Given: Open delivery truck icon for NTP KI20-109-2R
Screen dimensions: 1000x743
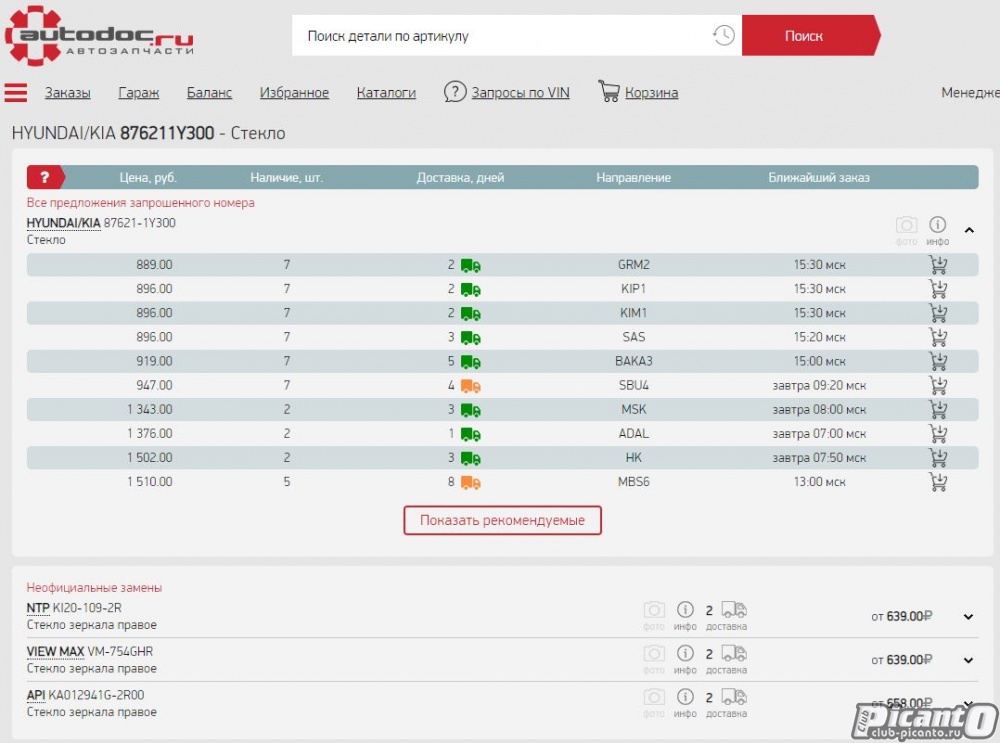Looking at the screenshot, I should pyautogui.click(x=733, y=610).
